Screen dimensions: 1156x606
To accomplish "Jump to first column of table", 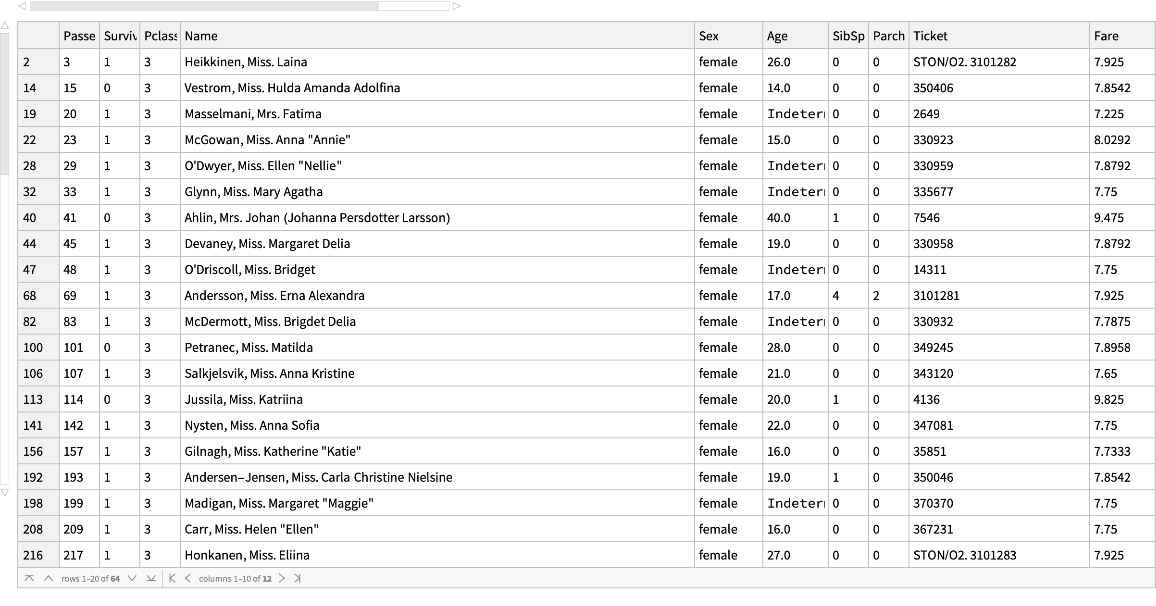I will point(172,579).
